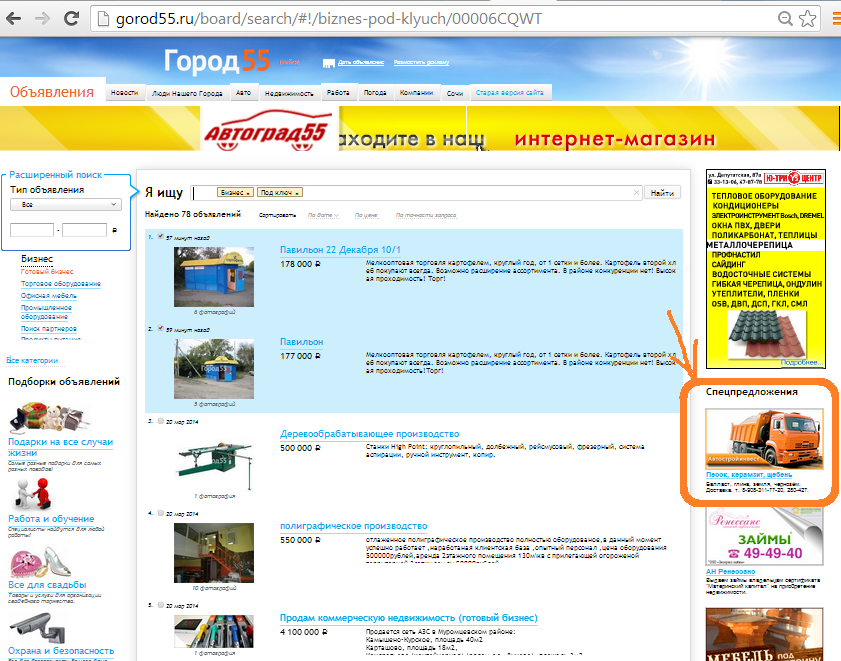Viewport: 841px width, 661px height.
Task: Reload the page with the refresh icon
Action: (x=71, y=19)
